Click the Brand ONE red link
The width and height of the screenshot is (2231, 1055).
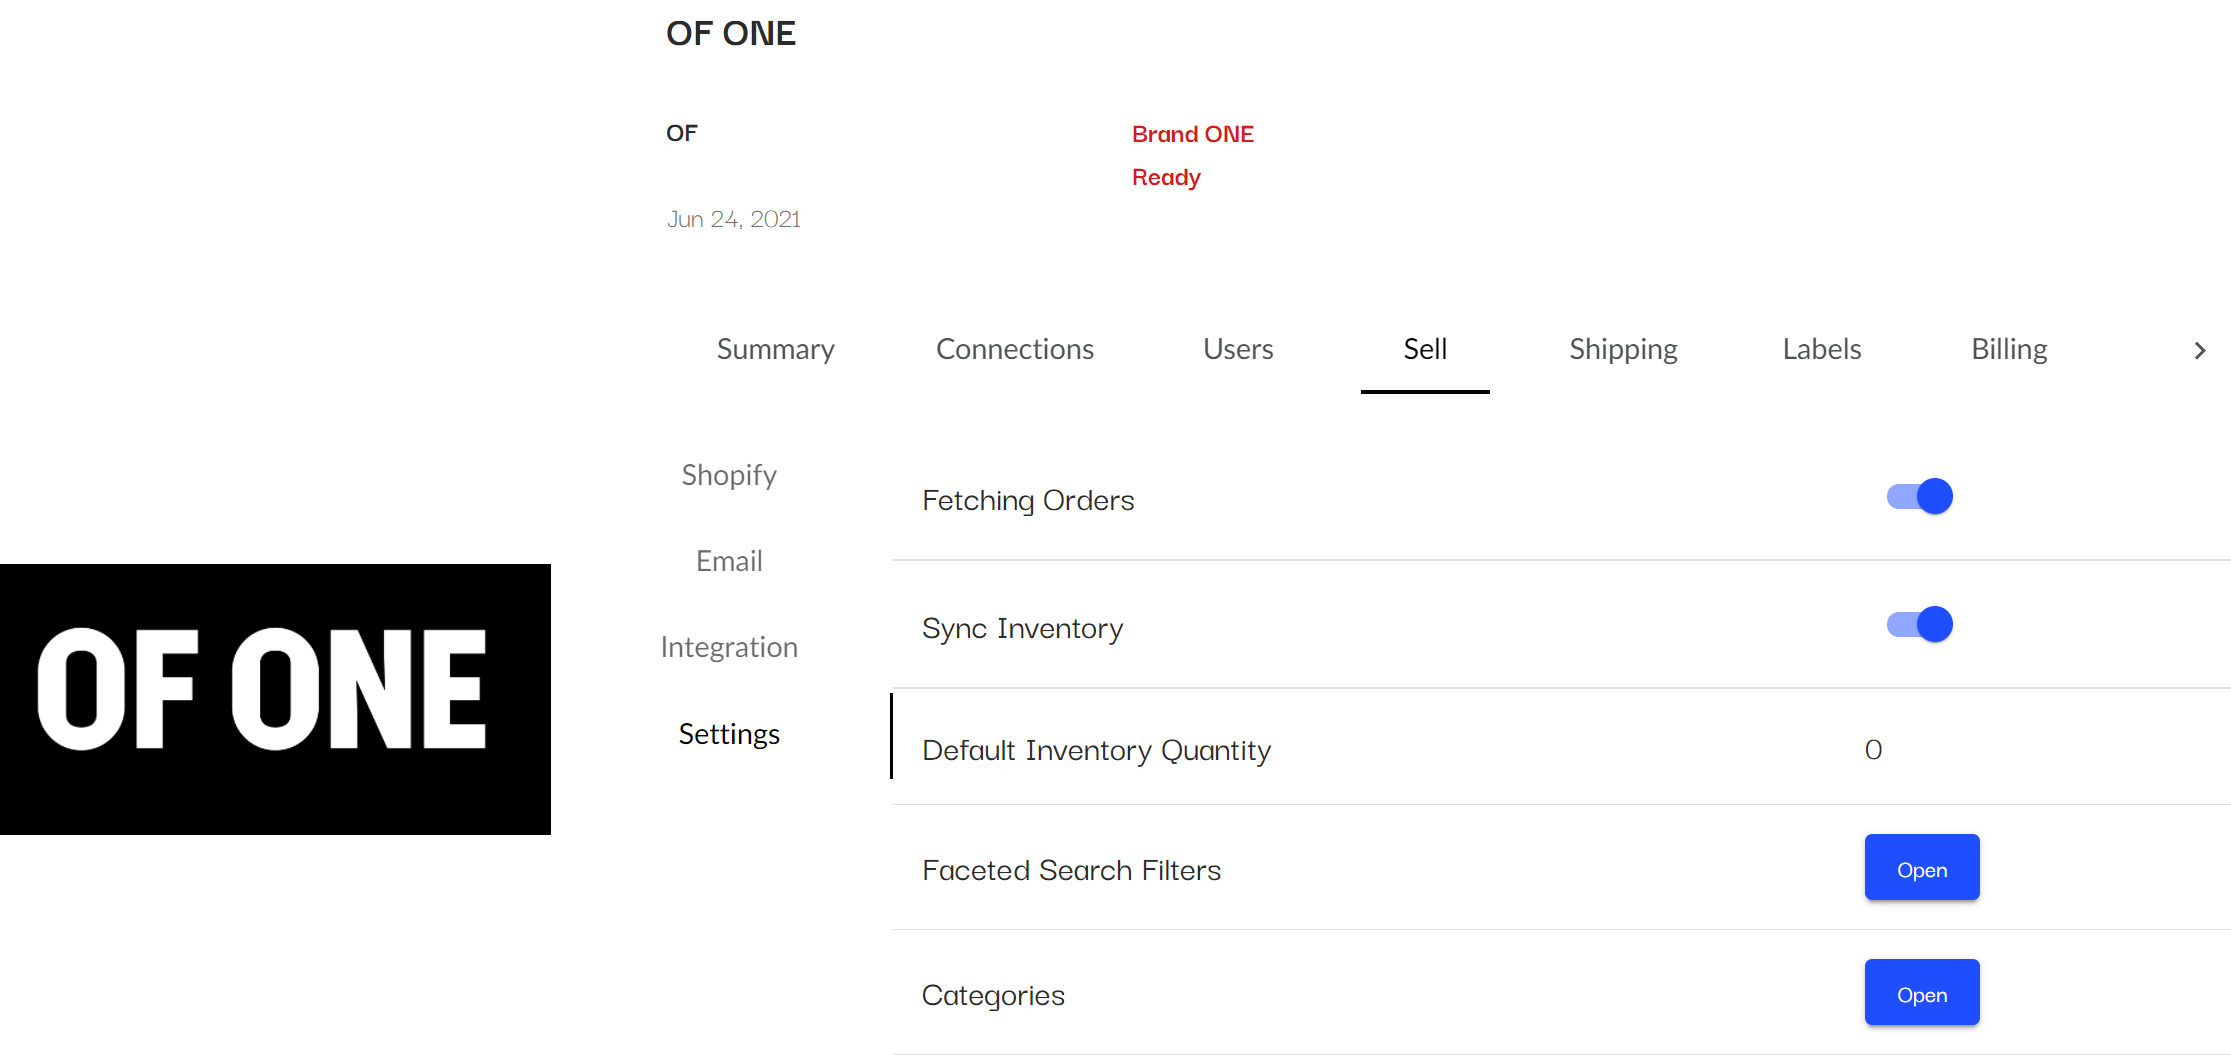coord(1192,134)
